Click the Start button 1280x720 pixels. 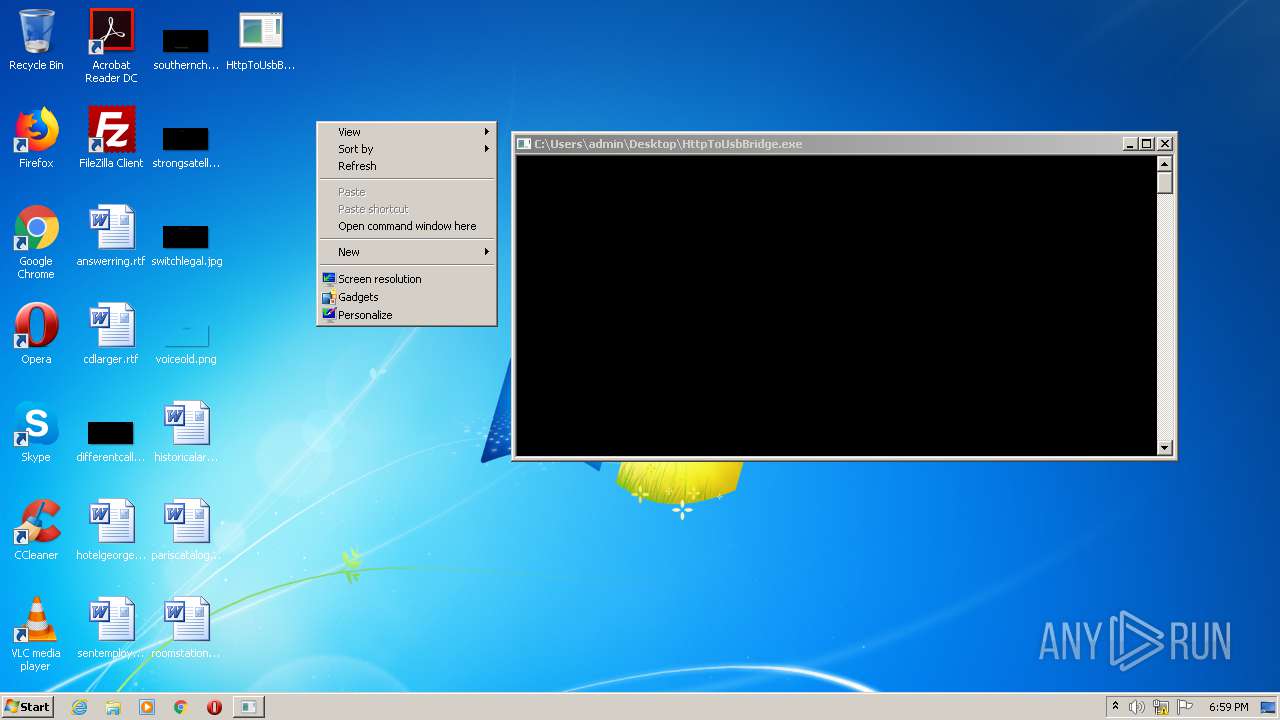(x=27, y=707)
